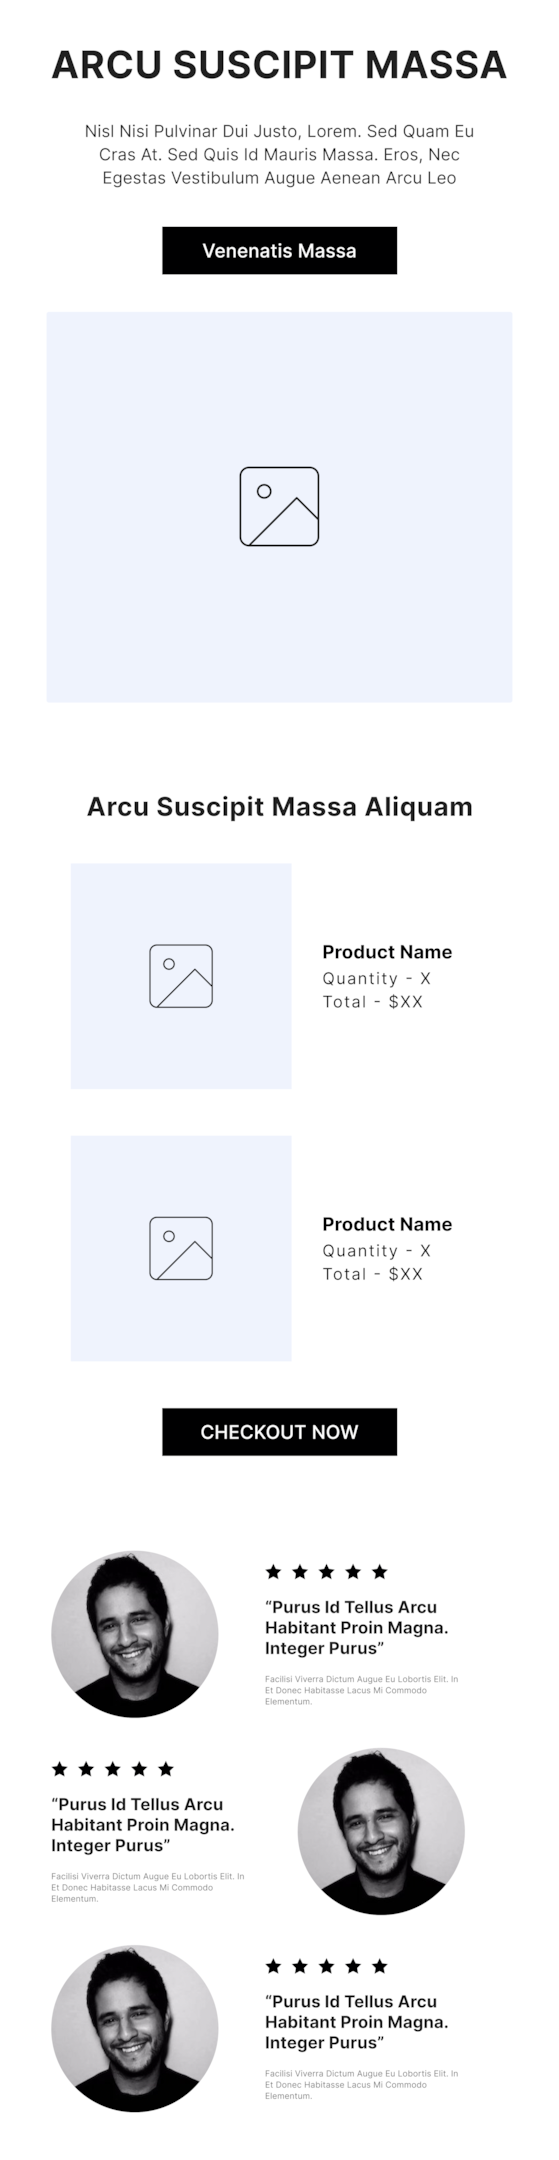Click the second product's Quantity - X line
Image resolution: width=559 pixels, height=2160 pixels.
point(377,1251)
